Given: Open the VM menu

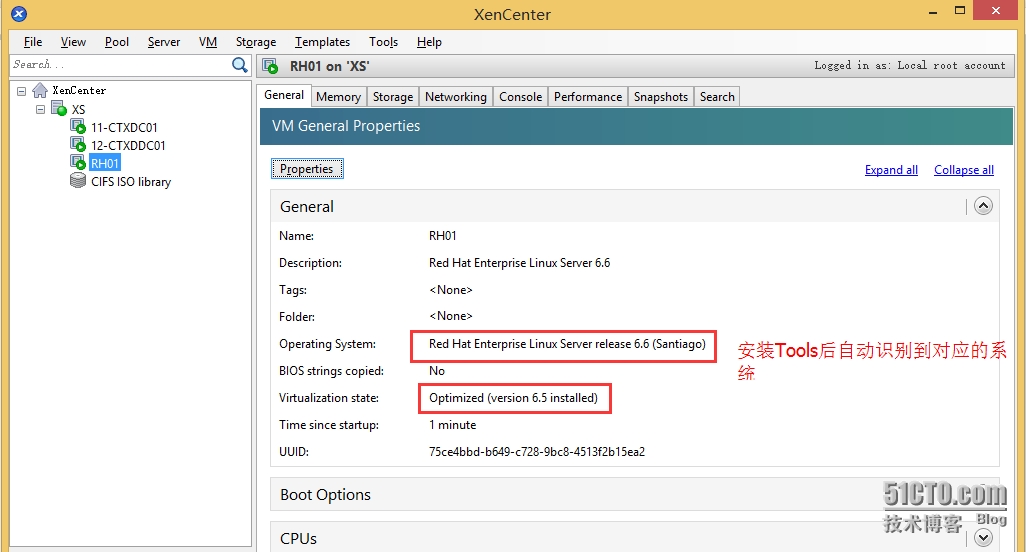Looking at the screenshot, I should pyautogui.click(x=208, y=42).
